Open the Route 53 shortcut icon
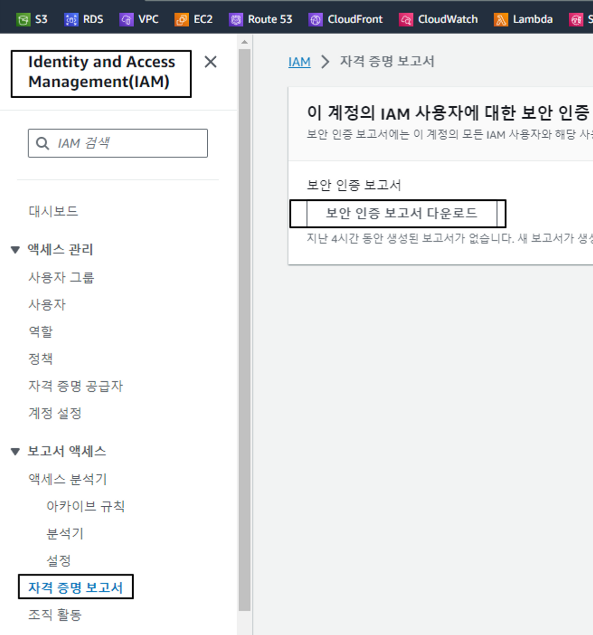This screenshot has height=635, width=593. click(x=236, y=19)
